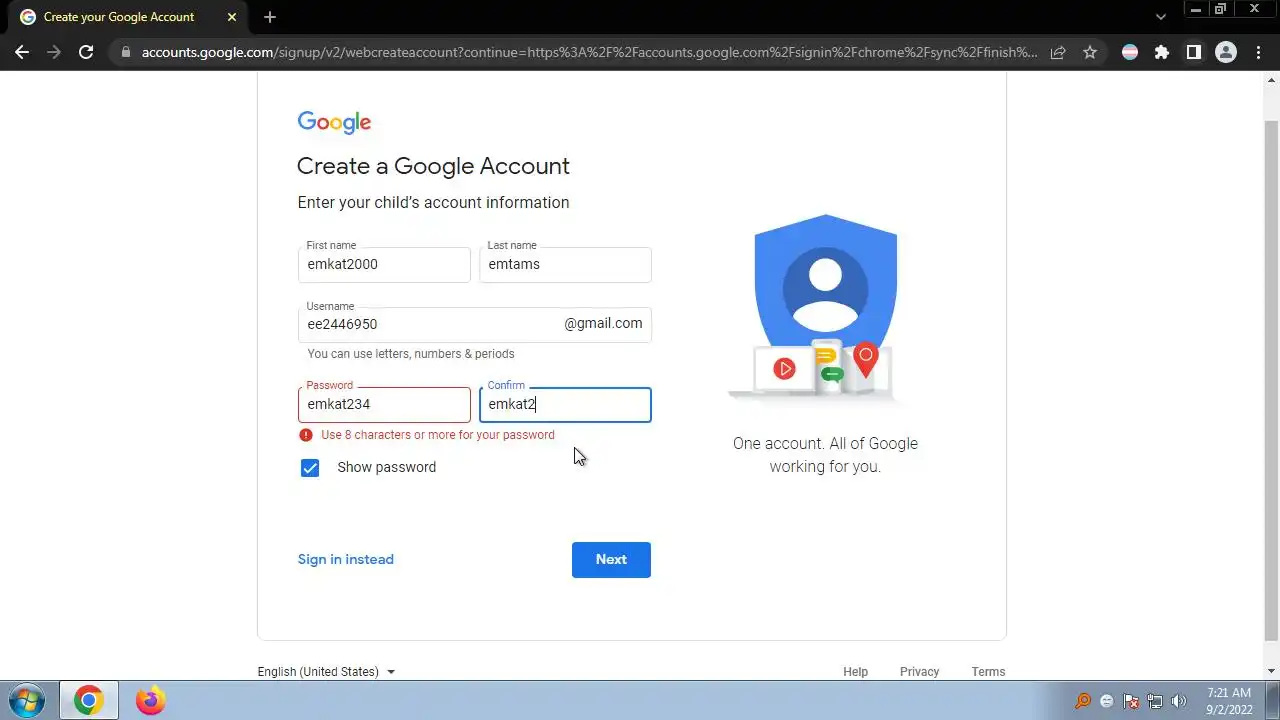Image resolution: width=1280 pixels, height=720 pixels.
Task: Click the Action Center flag tray icon
Action: tap(1131, 701)
